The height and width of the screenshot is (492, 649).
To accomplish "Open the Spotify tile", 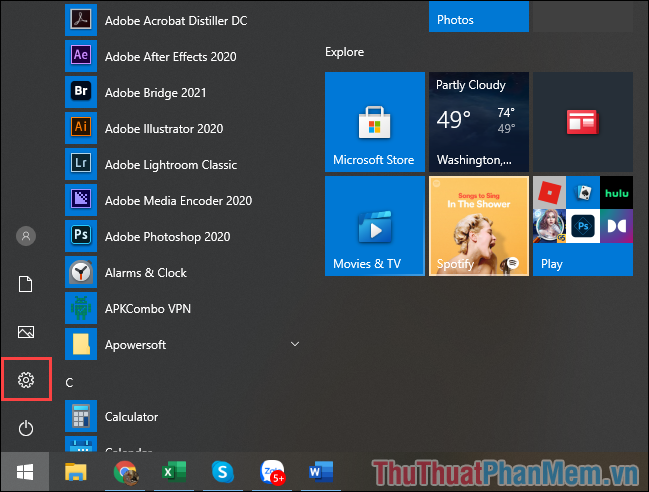I will pyautogui.click(x=478, y=226).
